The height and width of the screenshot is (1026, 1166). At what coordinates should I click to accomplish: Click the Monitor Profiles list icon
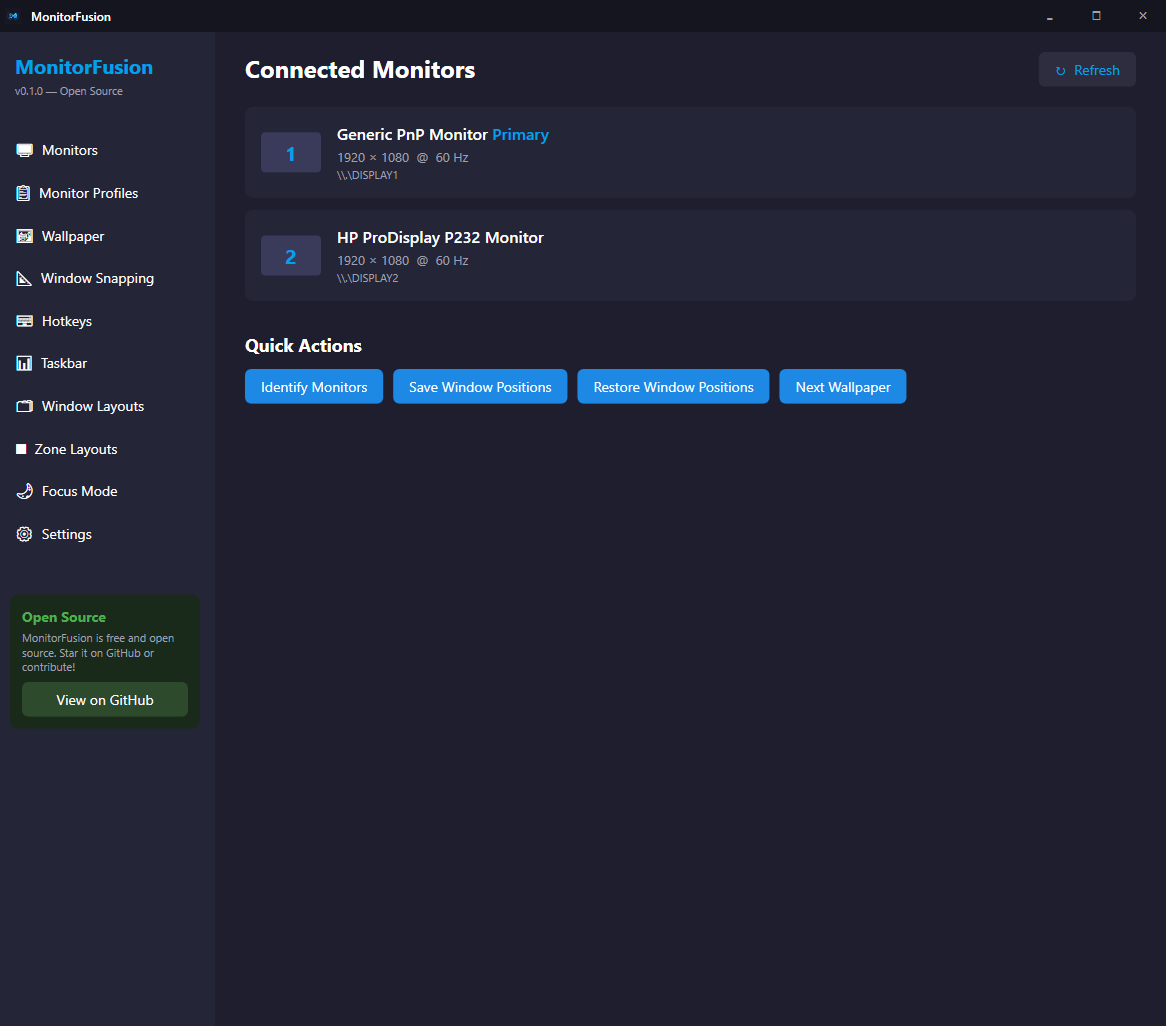(24, 193)
